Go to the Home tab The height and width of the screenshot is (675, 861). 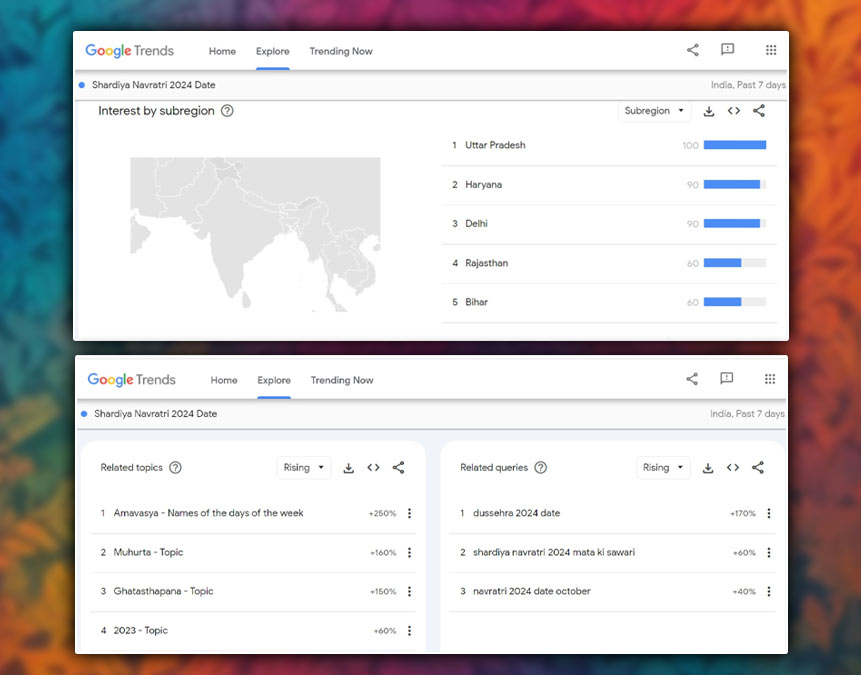point(222,51)
